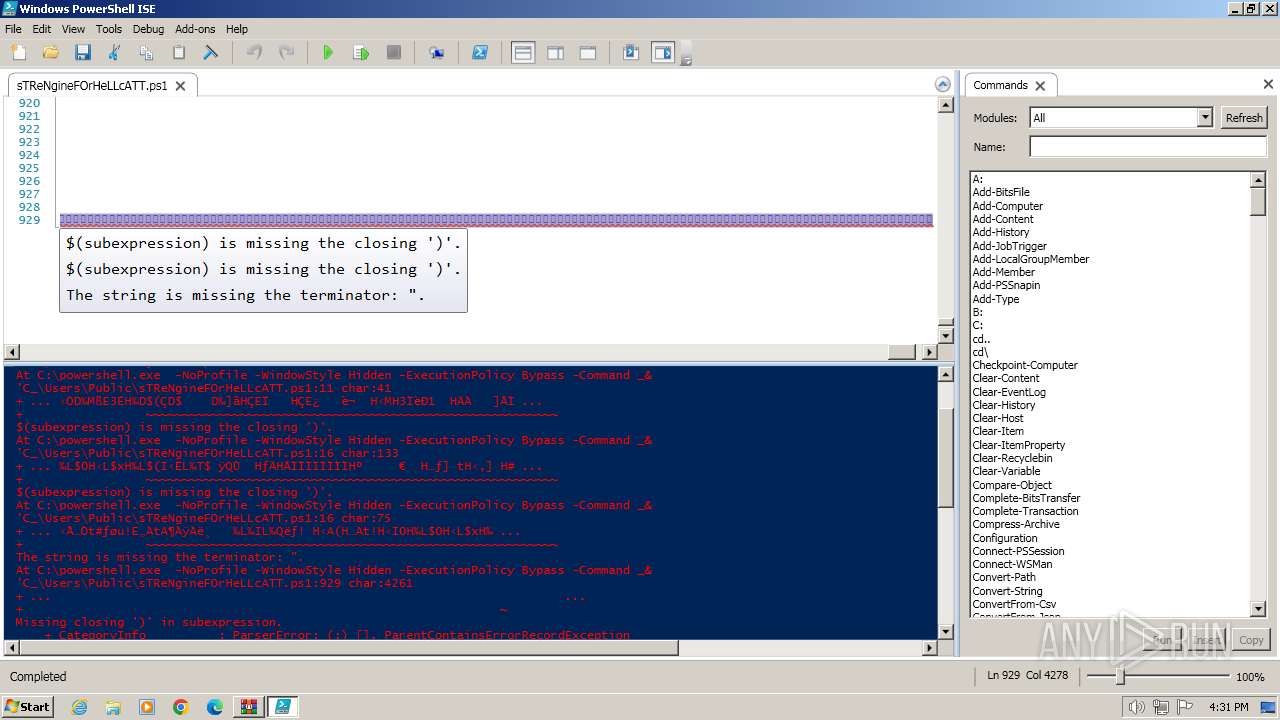
Task: Refresh the commands list
Action: [1244, 118]
